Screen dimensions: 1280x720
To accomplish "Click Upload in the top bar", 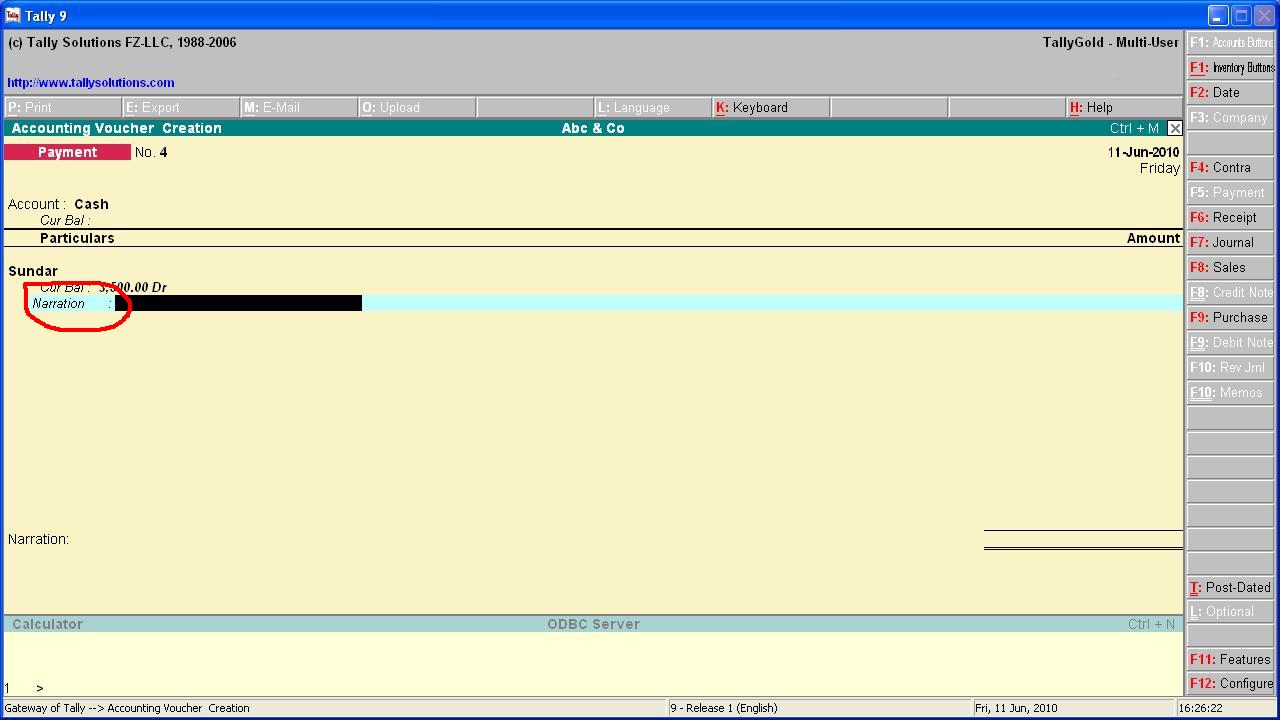I will tap(390, 107).
